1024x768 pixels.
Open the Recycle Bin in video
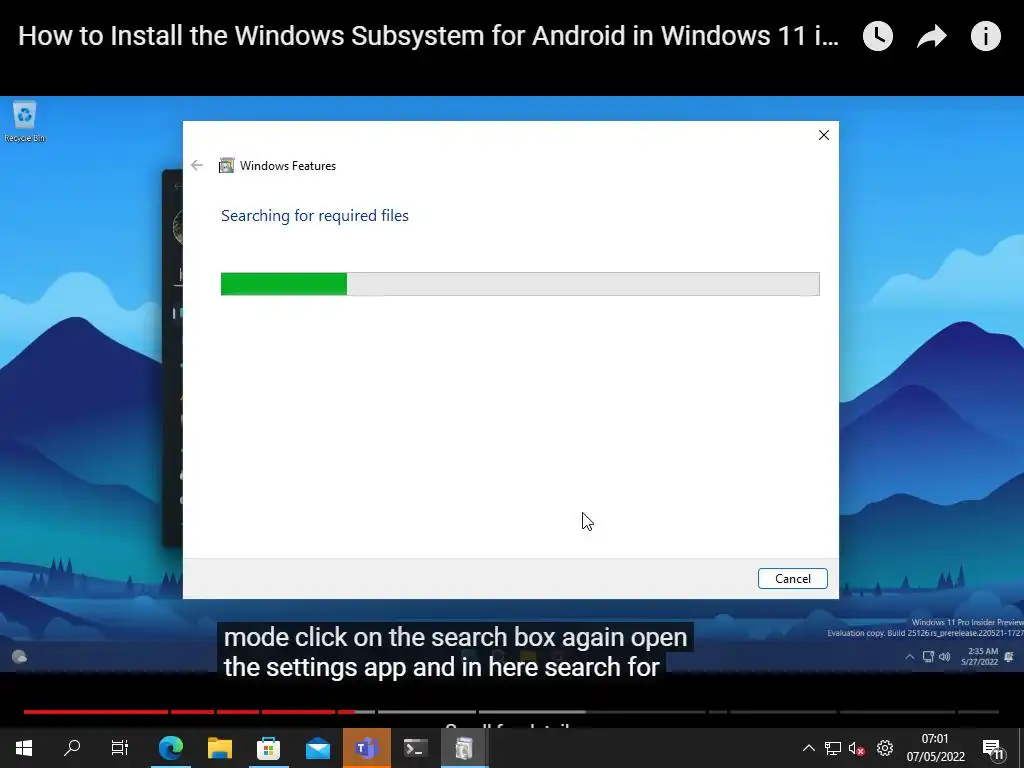[x=24, y=121]
